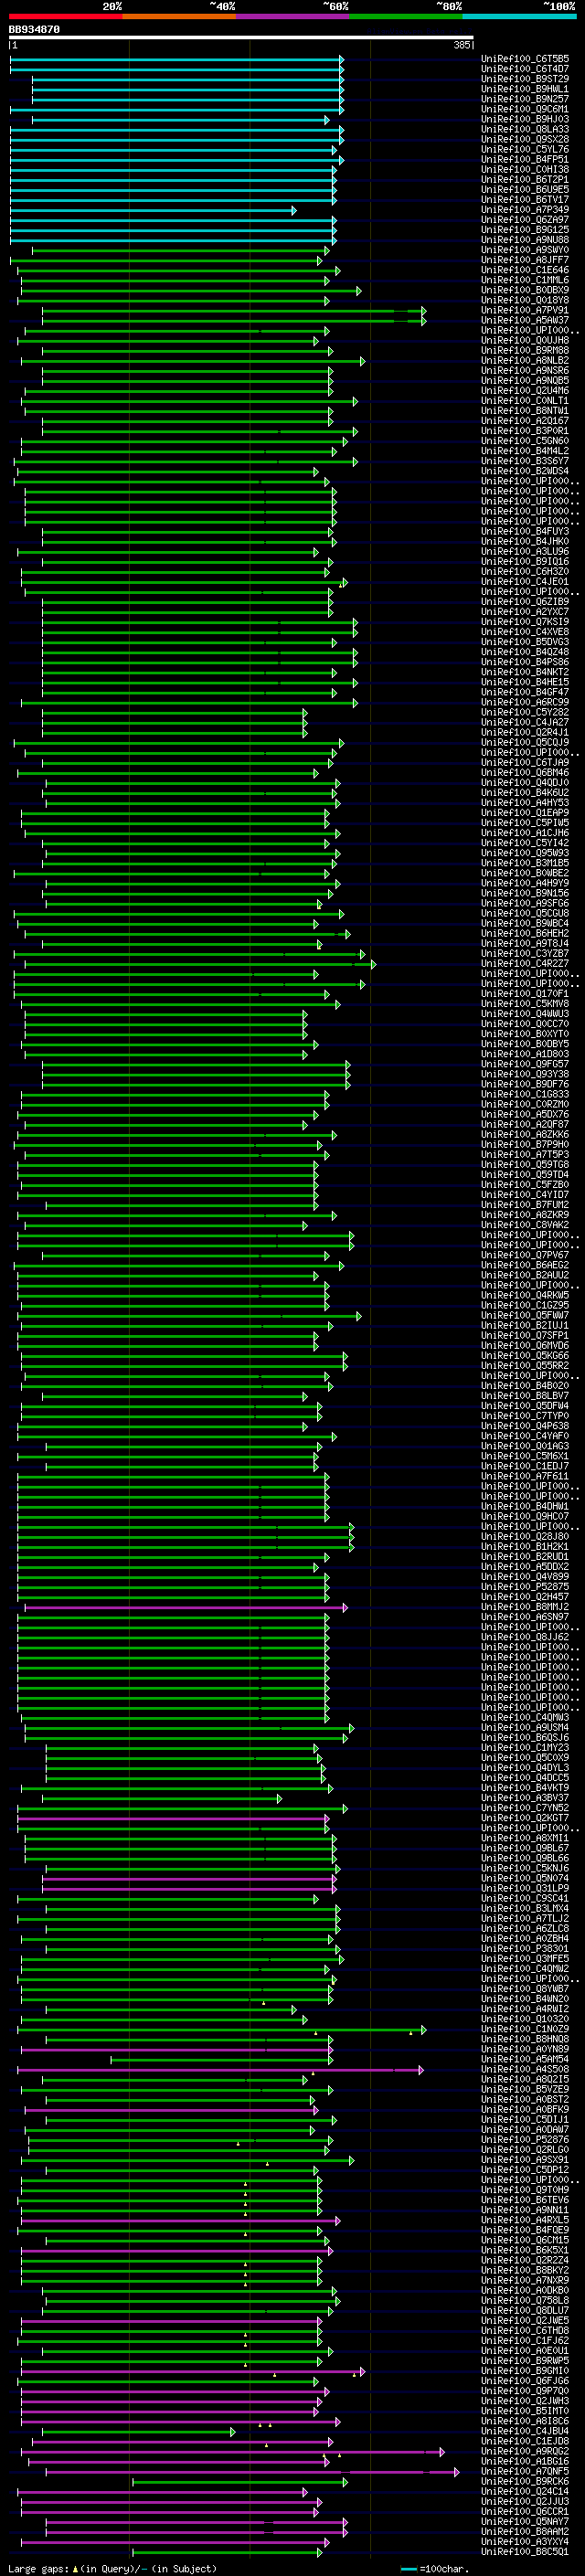Viewport: 585px width, 2576px height.
Task: Open UniRef100_C4RZZ7 entry
Action: (x=525, y=964)
